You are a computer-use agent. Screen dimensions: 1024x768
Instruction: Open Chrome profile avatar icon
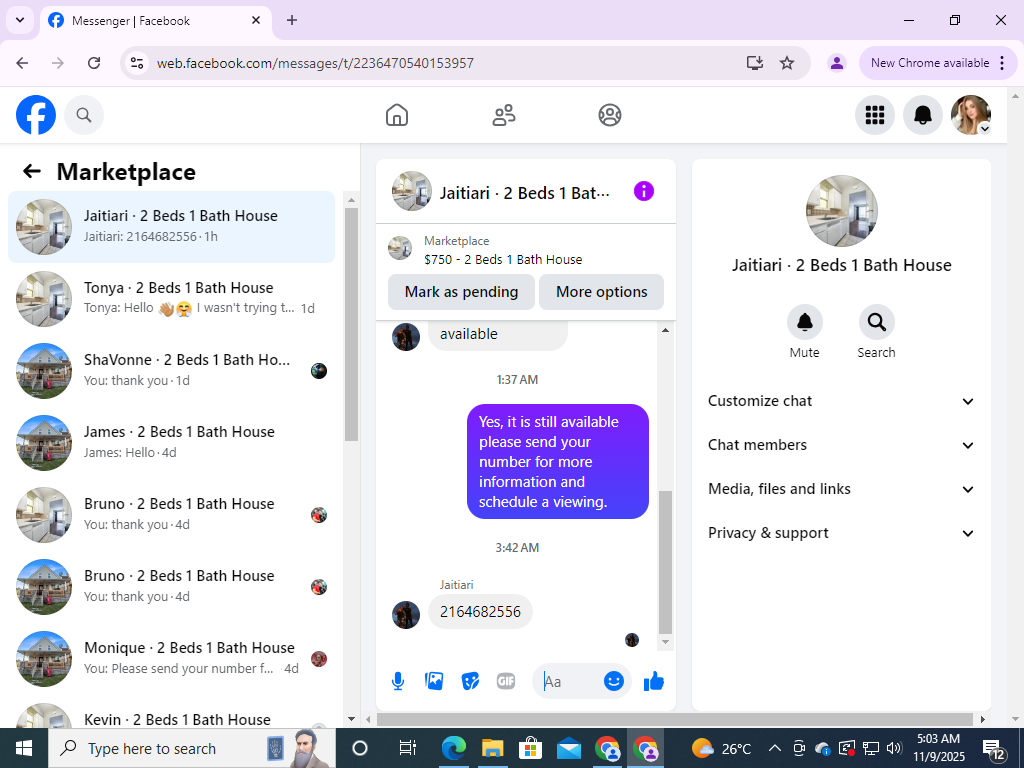[837, 63]
